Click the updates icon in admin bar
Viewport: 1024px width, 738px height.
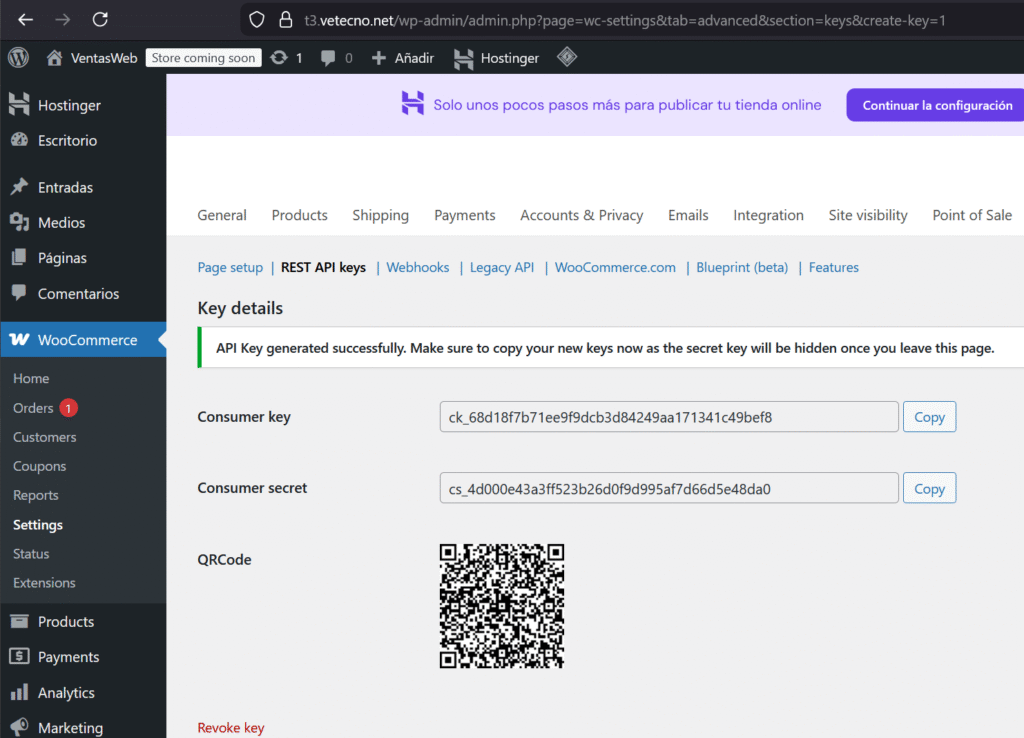279,58
